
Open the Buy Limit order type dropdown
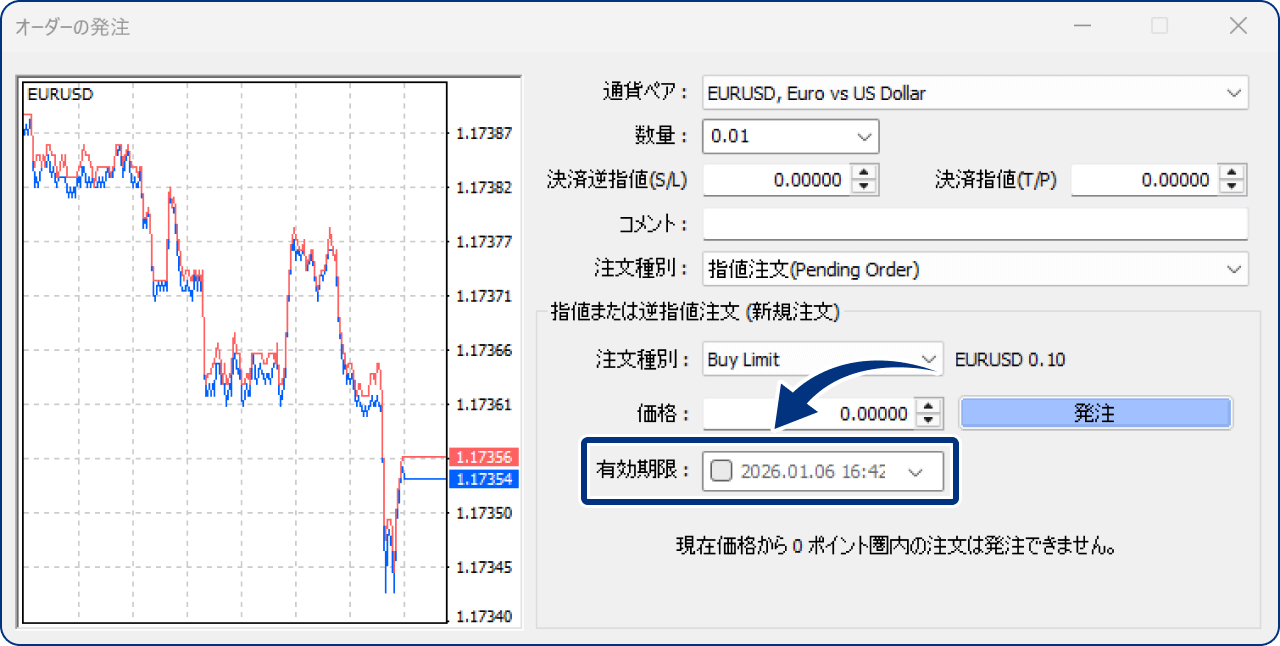(930, 359)
